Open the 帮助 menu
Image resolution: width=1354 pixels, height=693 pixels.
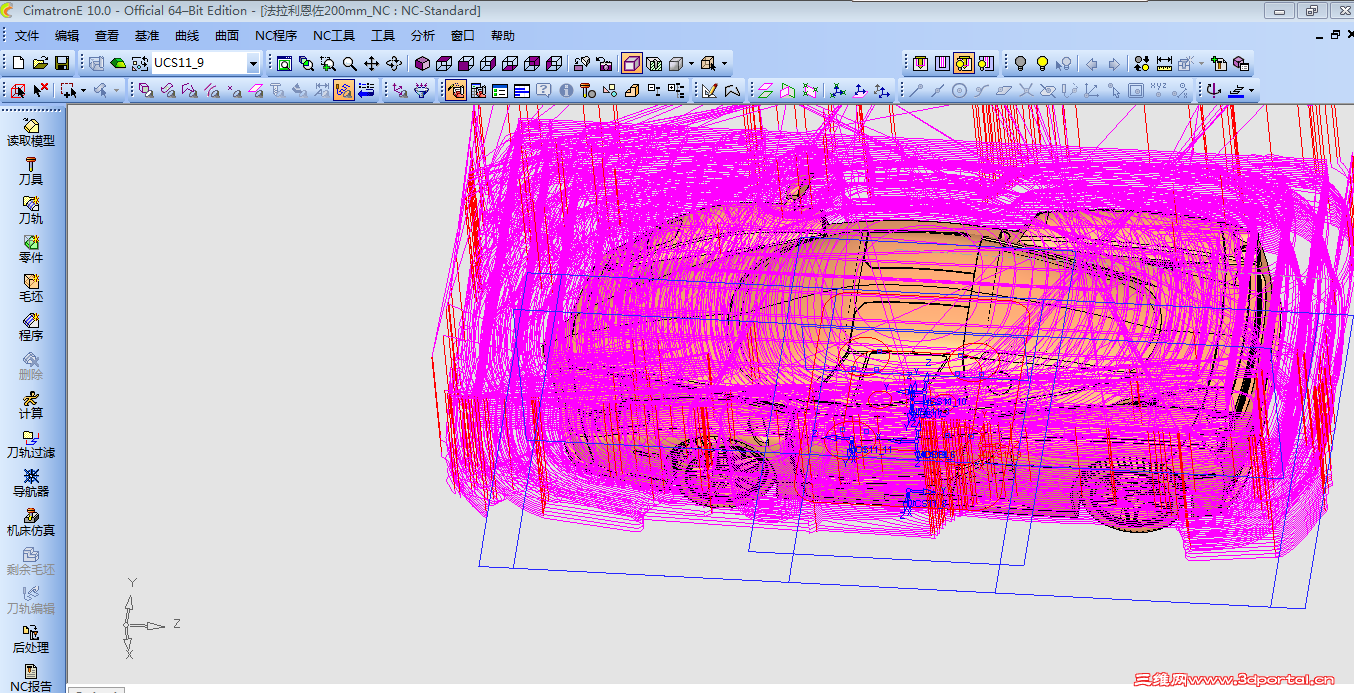tap(503, 36)
